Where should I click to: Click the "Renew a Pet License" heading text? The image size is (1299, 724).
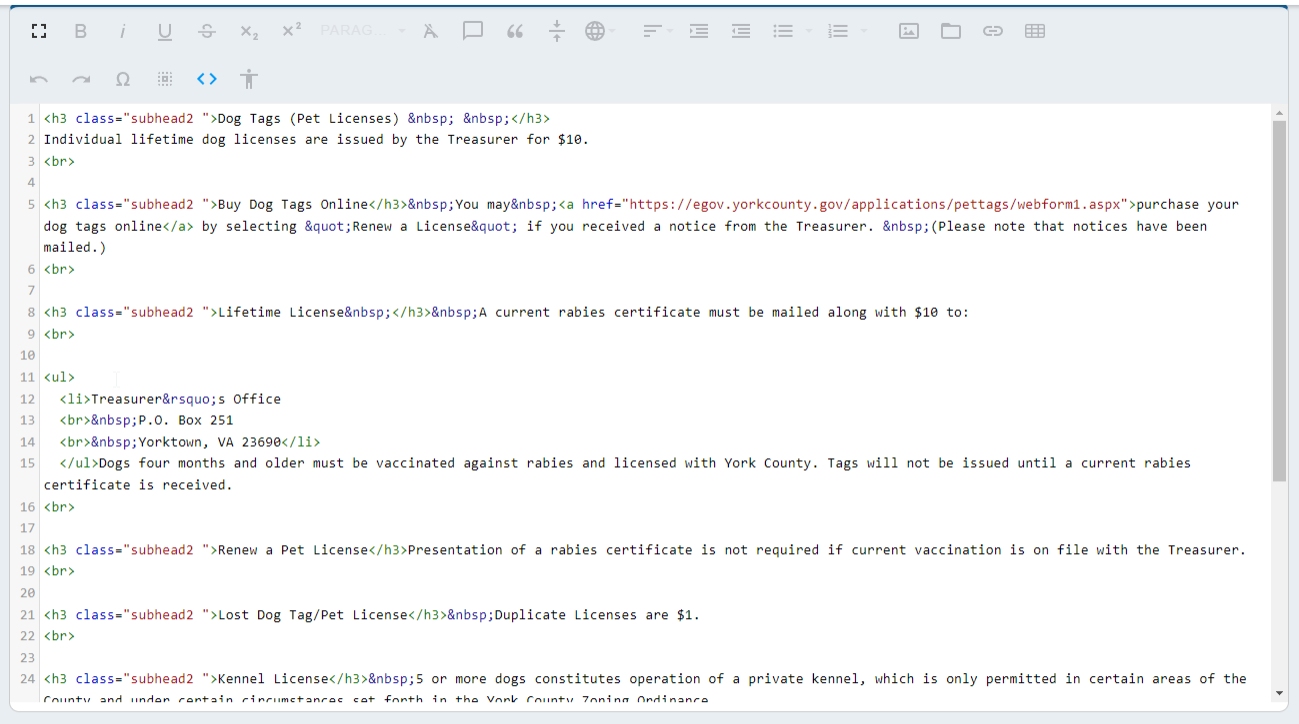tap(293, 550)
